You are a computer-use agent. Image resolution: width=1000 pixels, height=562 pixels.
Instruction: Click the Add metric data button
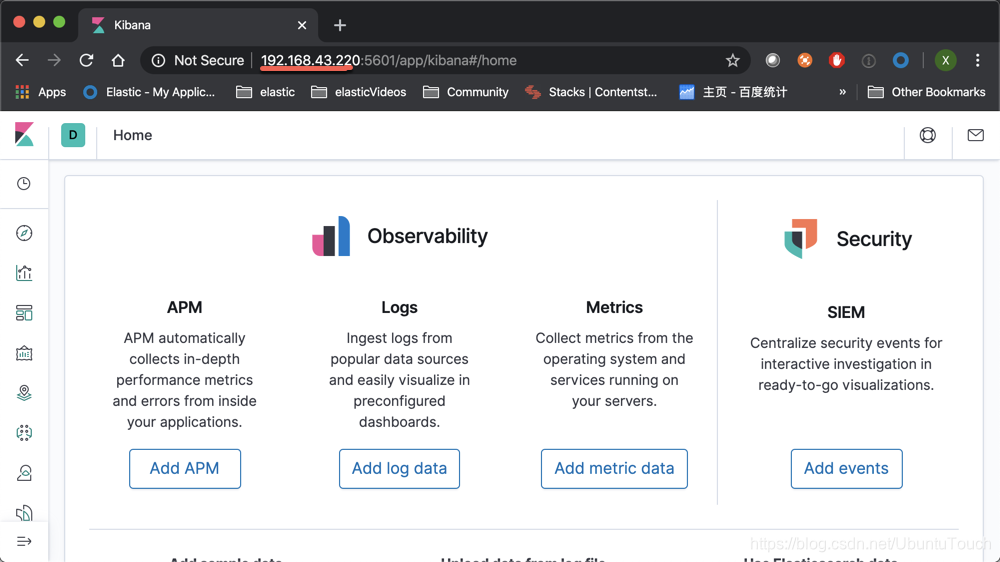point(614,469)
